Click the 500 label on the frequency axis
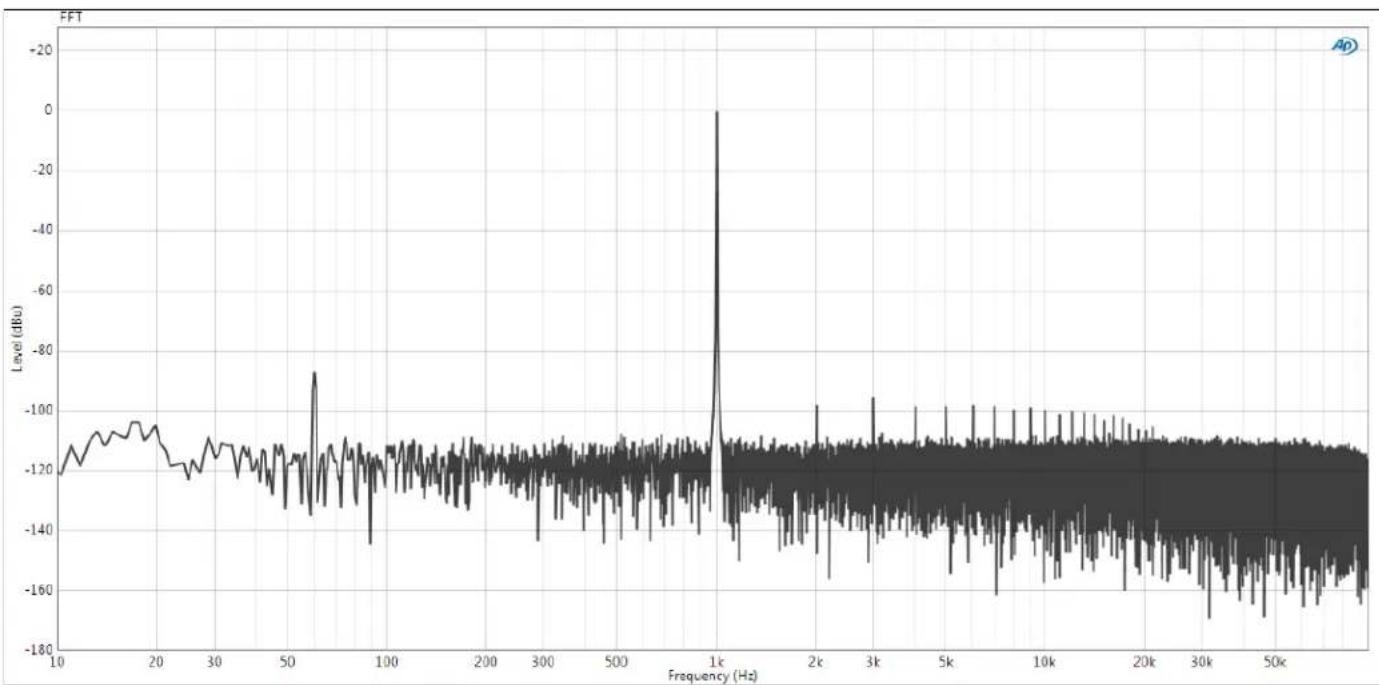Image resolution: width=1379 pixels, height=685 pixels. click(x=616, y=662)
